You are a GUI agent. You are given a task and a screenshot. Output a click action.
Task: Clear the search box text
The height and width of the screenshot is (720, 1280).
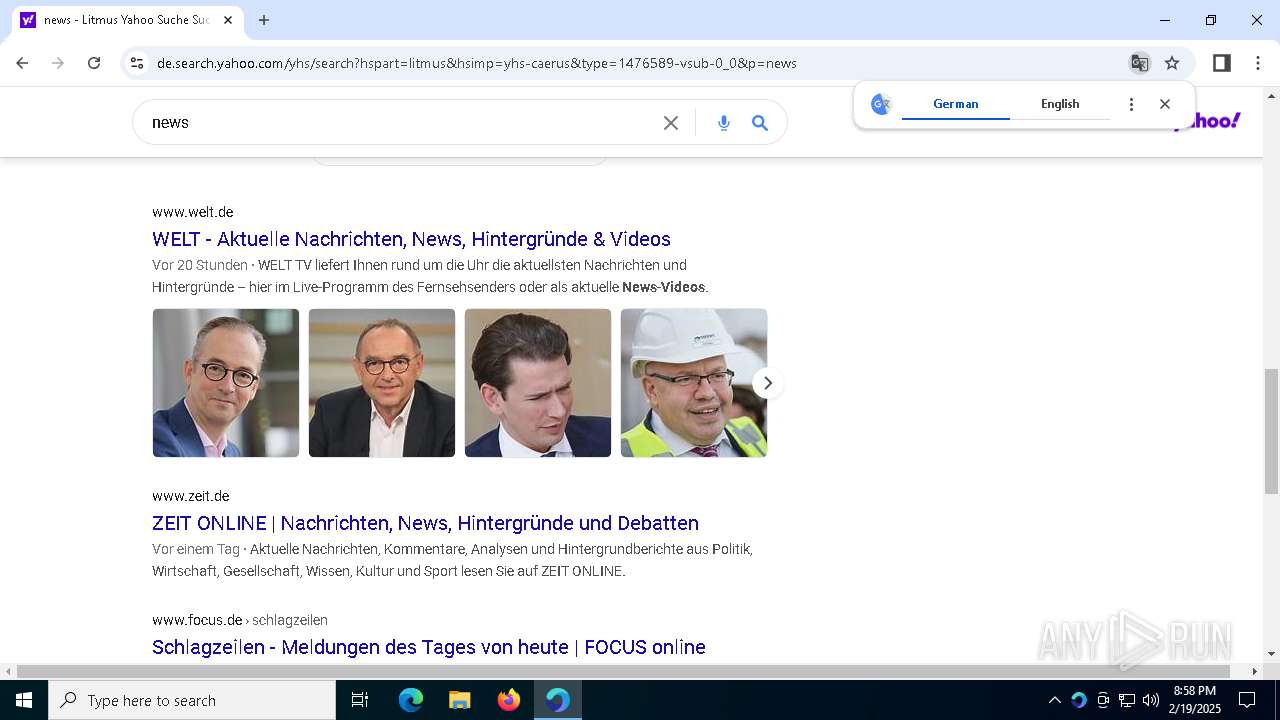(671, 123)
